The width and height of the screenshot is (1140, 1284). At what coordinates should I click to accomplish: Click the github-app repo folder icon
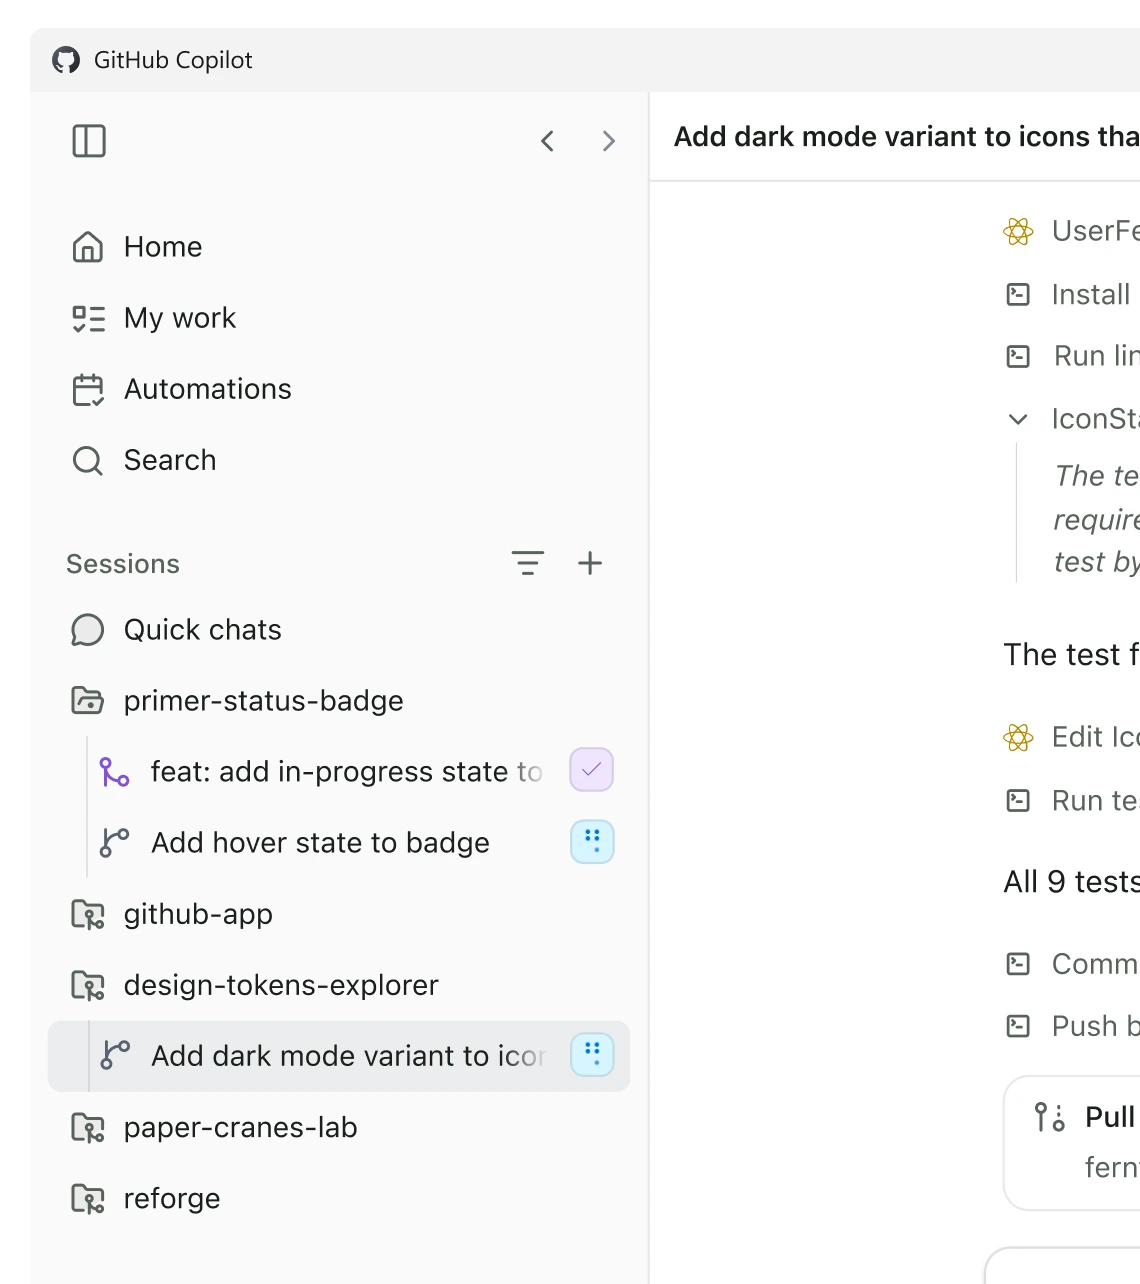pyautogui.click(x=88, y=914)
